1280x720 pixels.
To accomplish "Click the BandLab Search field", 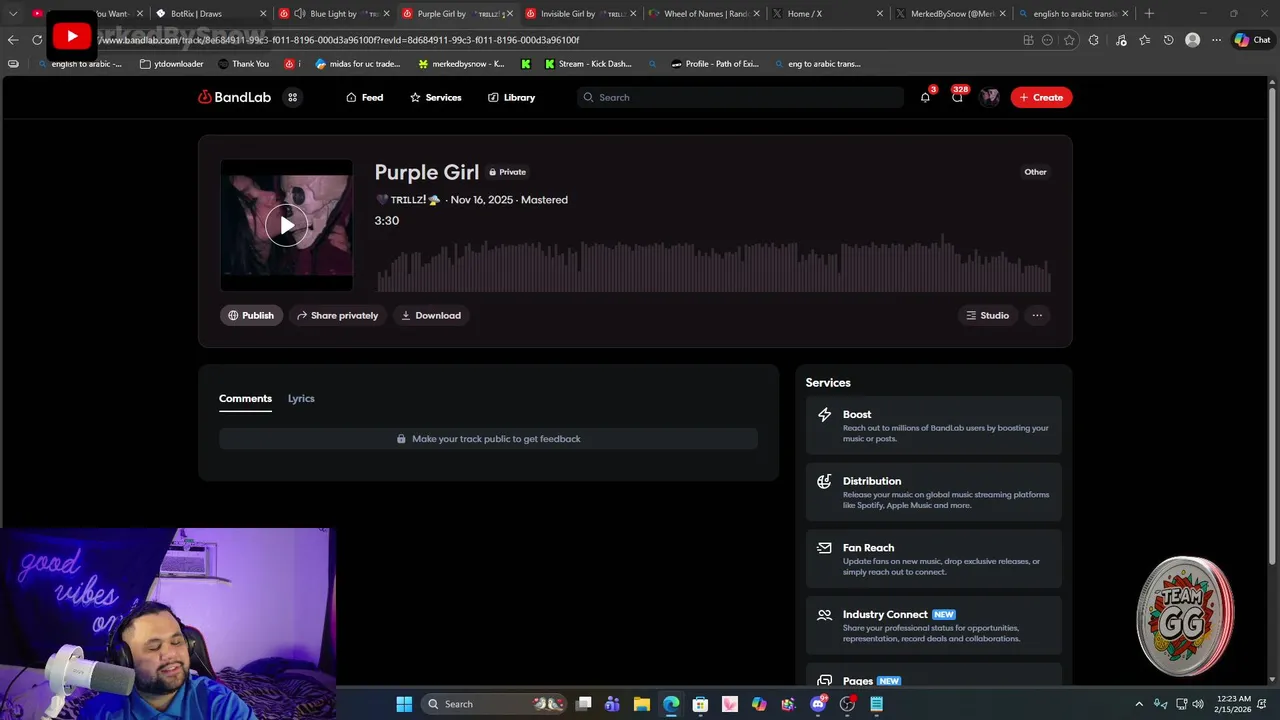I will (740, 97).
